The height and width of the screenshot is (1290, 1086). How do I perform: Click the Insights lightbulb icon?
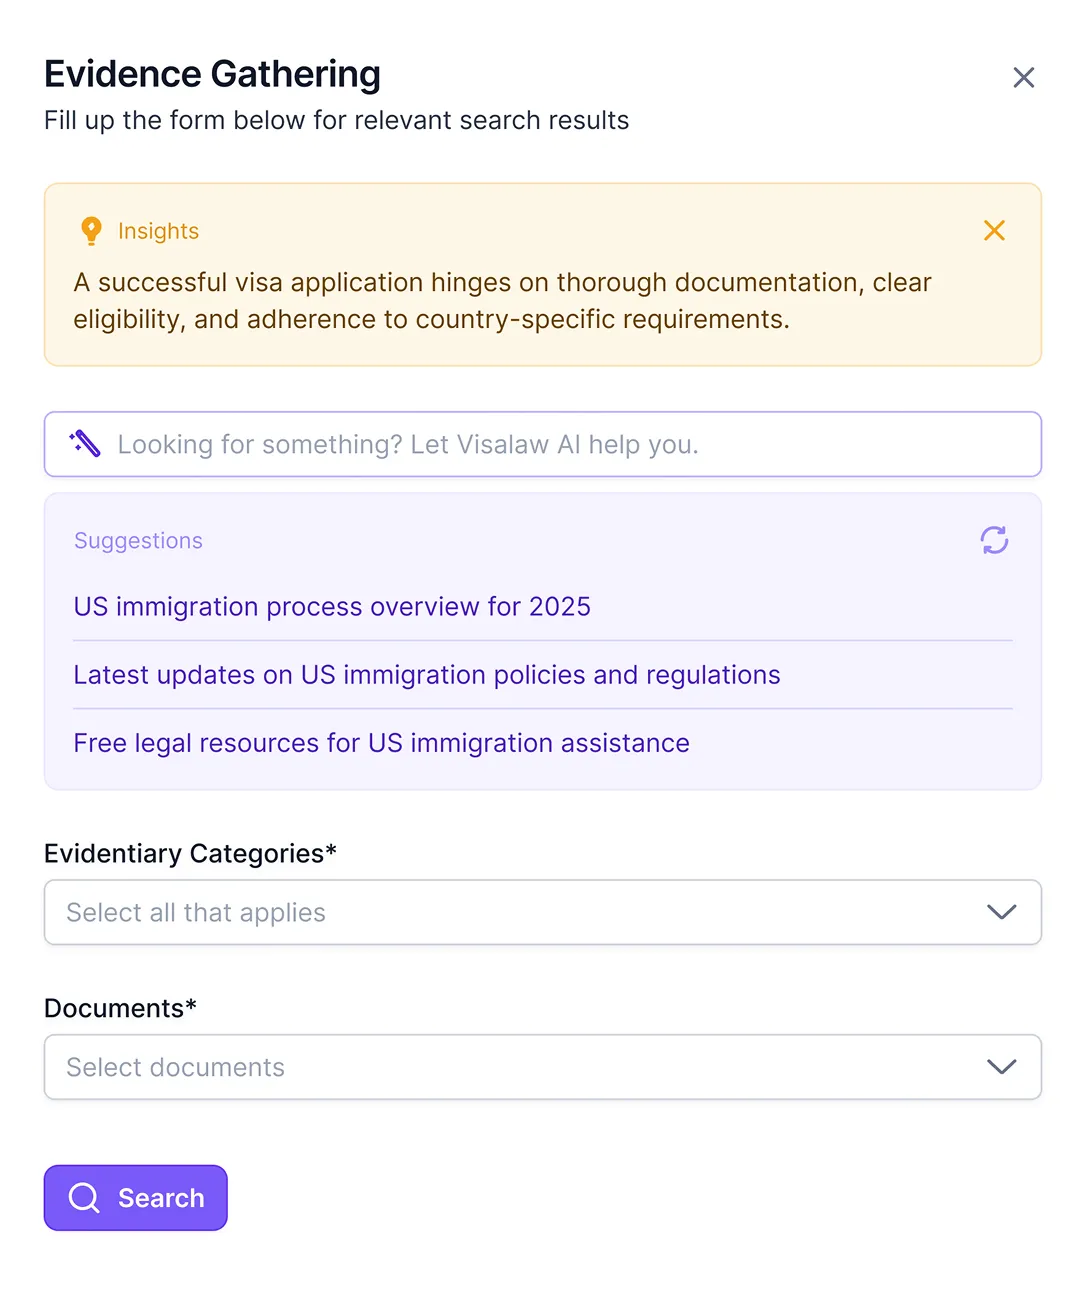coord(91,230)
